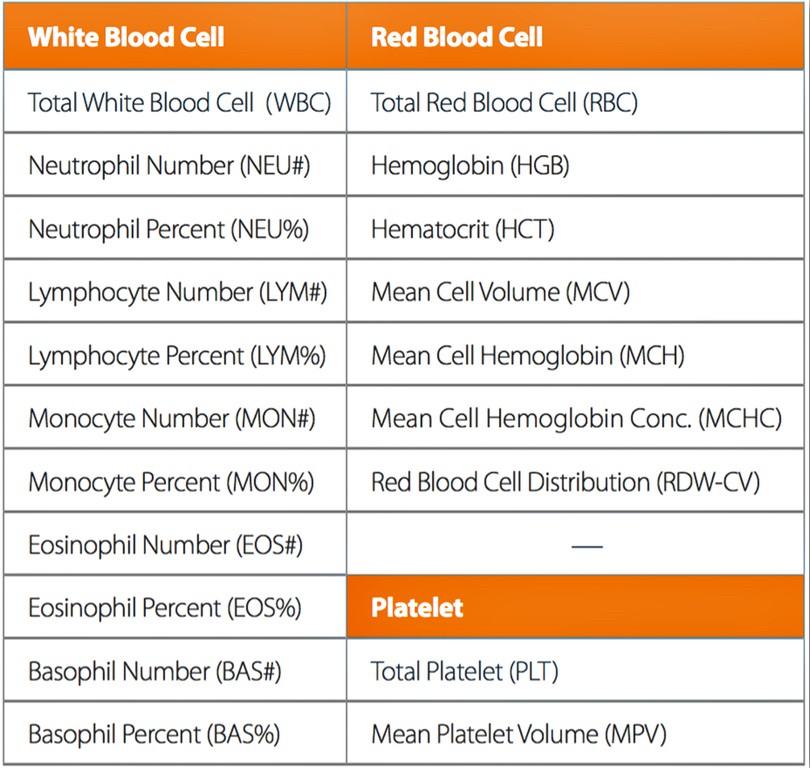The height and width of the screenshot is (768, 810).
Task: Click the Hematocrit (HCT) entry
Action: pyautogui.click(x=462, y=229)
